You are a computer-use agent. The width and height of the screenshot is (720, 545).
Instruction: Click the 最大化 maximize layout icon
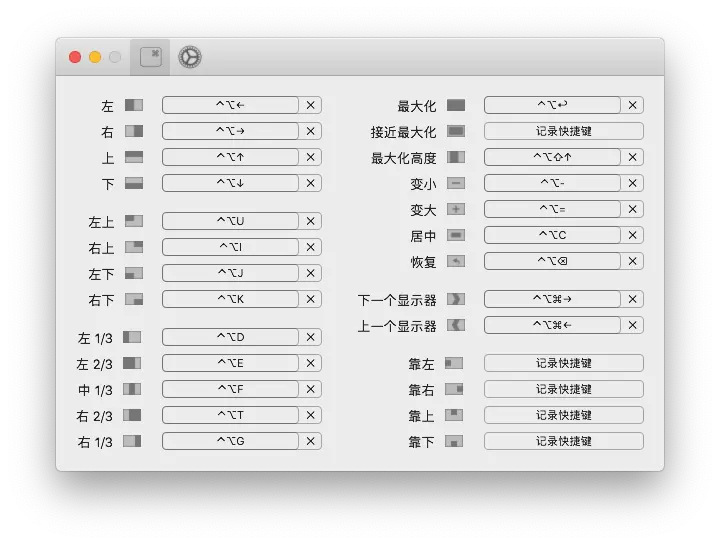pyautogui.click(x=456, y=105)
